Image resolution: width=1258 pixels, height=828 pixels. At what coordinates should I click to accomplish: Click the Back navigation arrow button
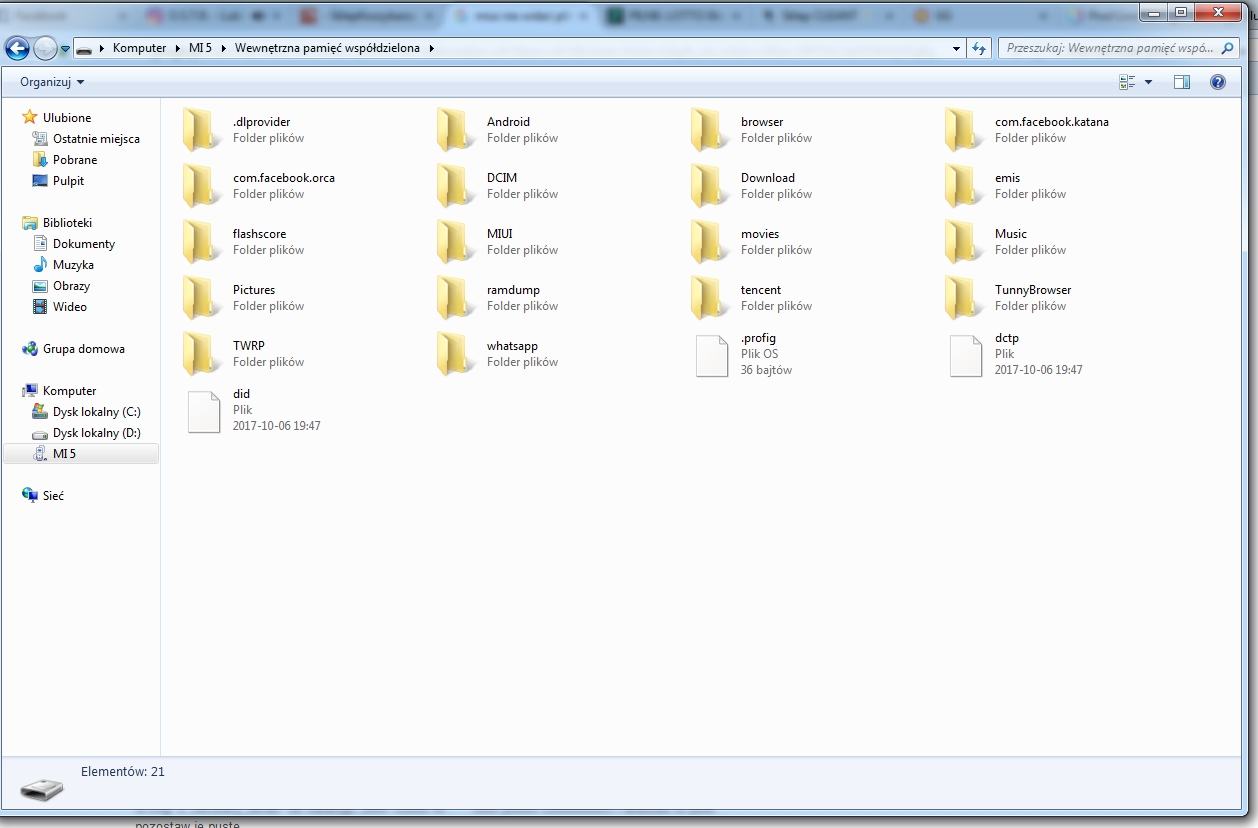click(x=17, y=48)
